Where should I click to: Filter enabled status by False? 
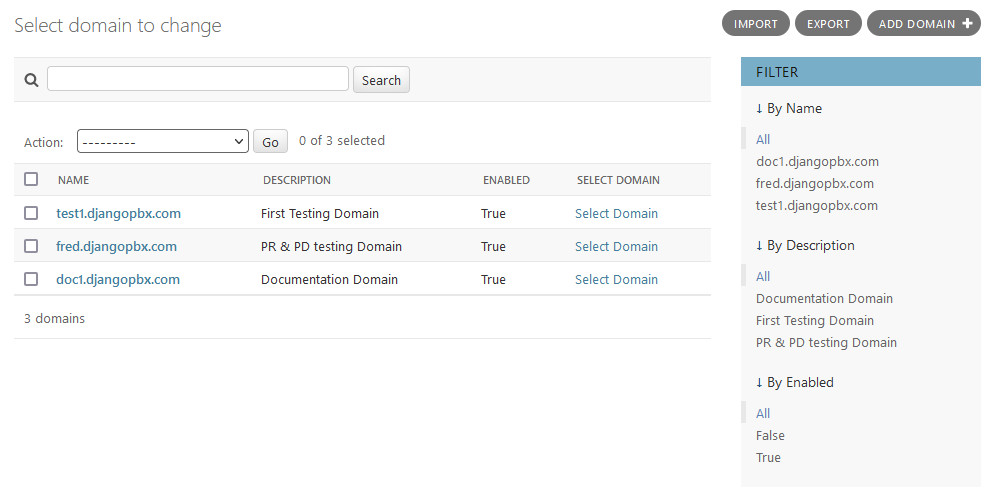[770, 435]
